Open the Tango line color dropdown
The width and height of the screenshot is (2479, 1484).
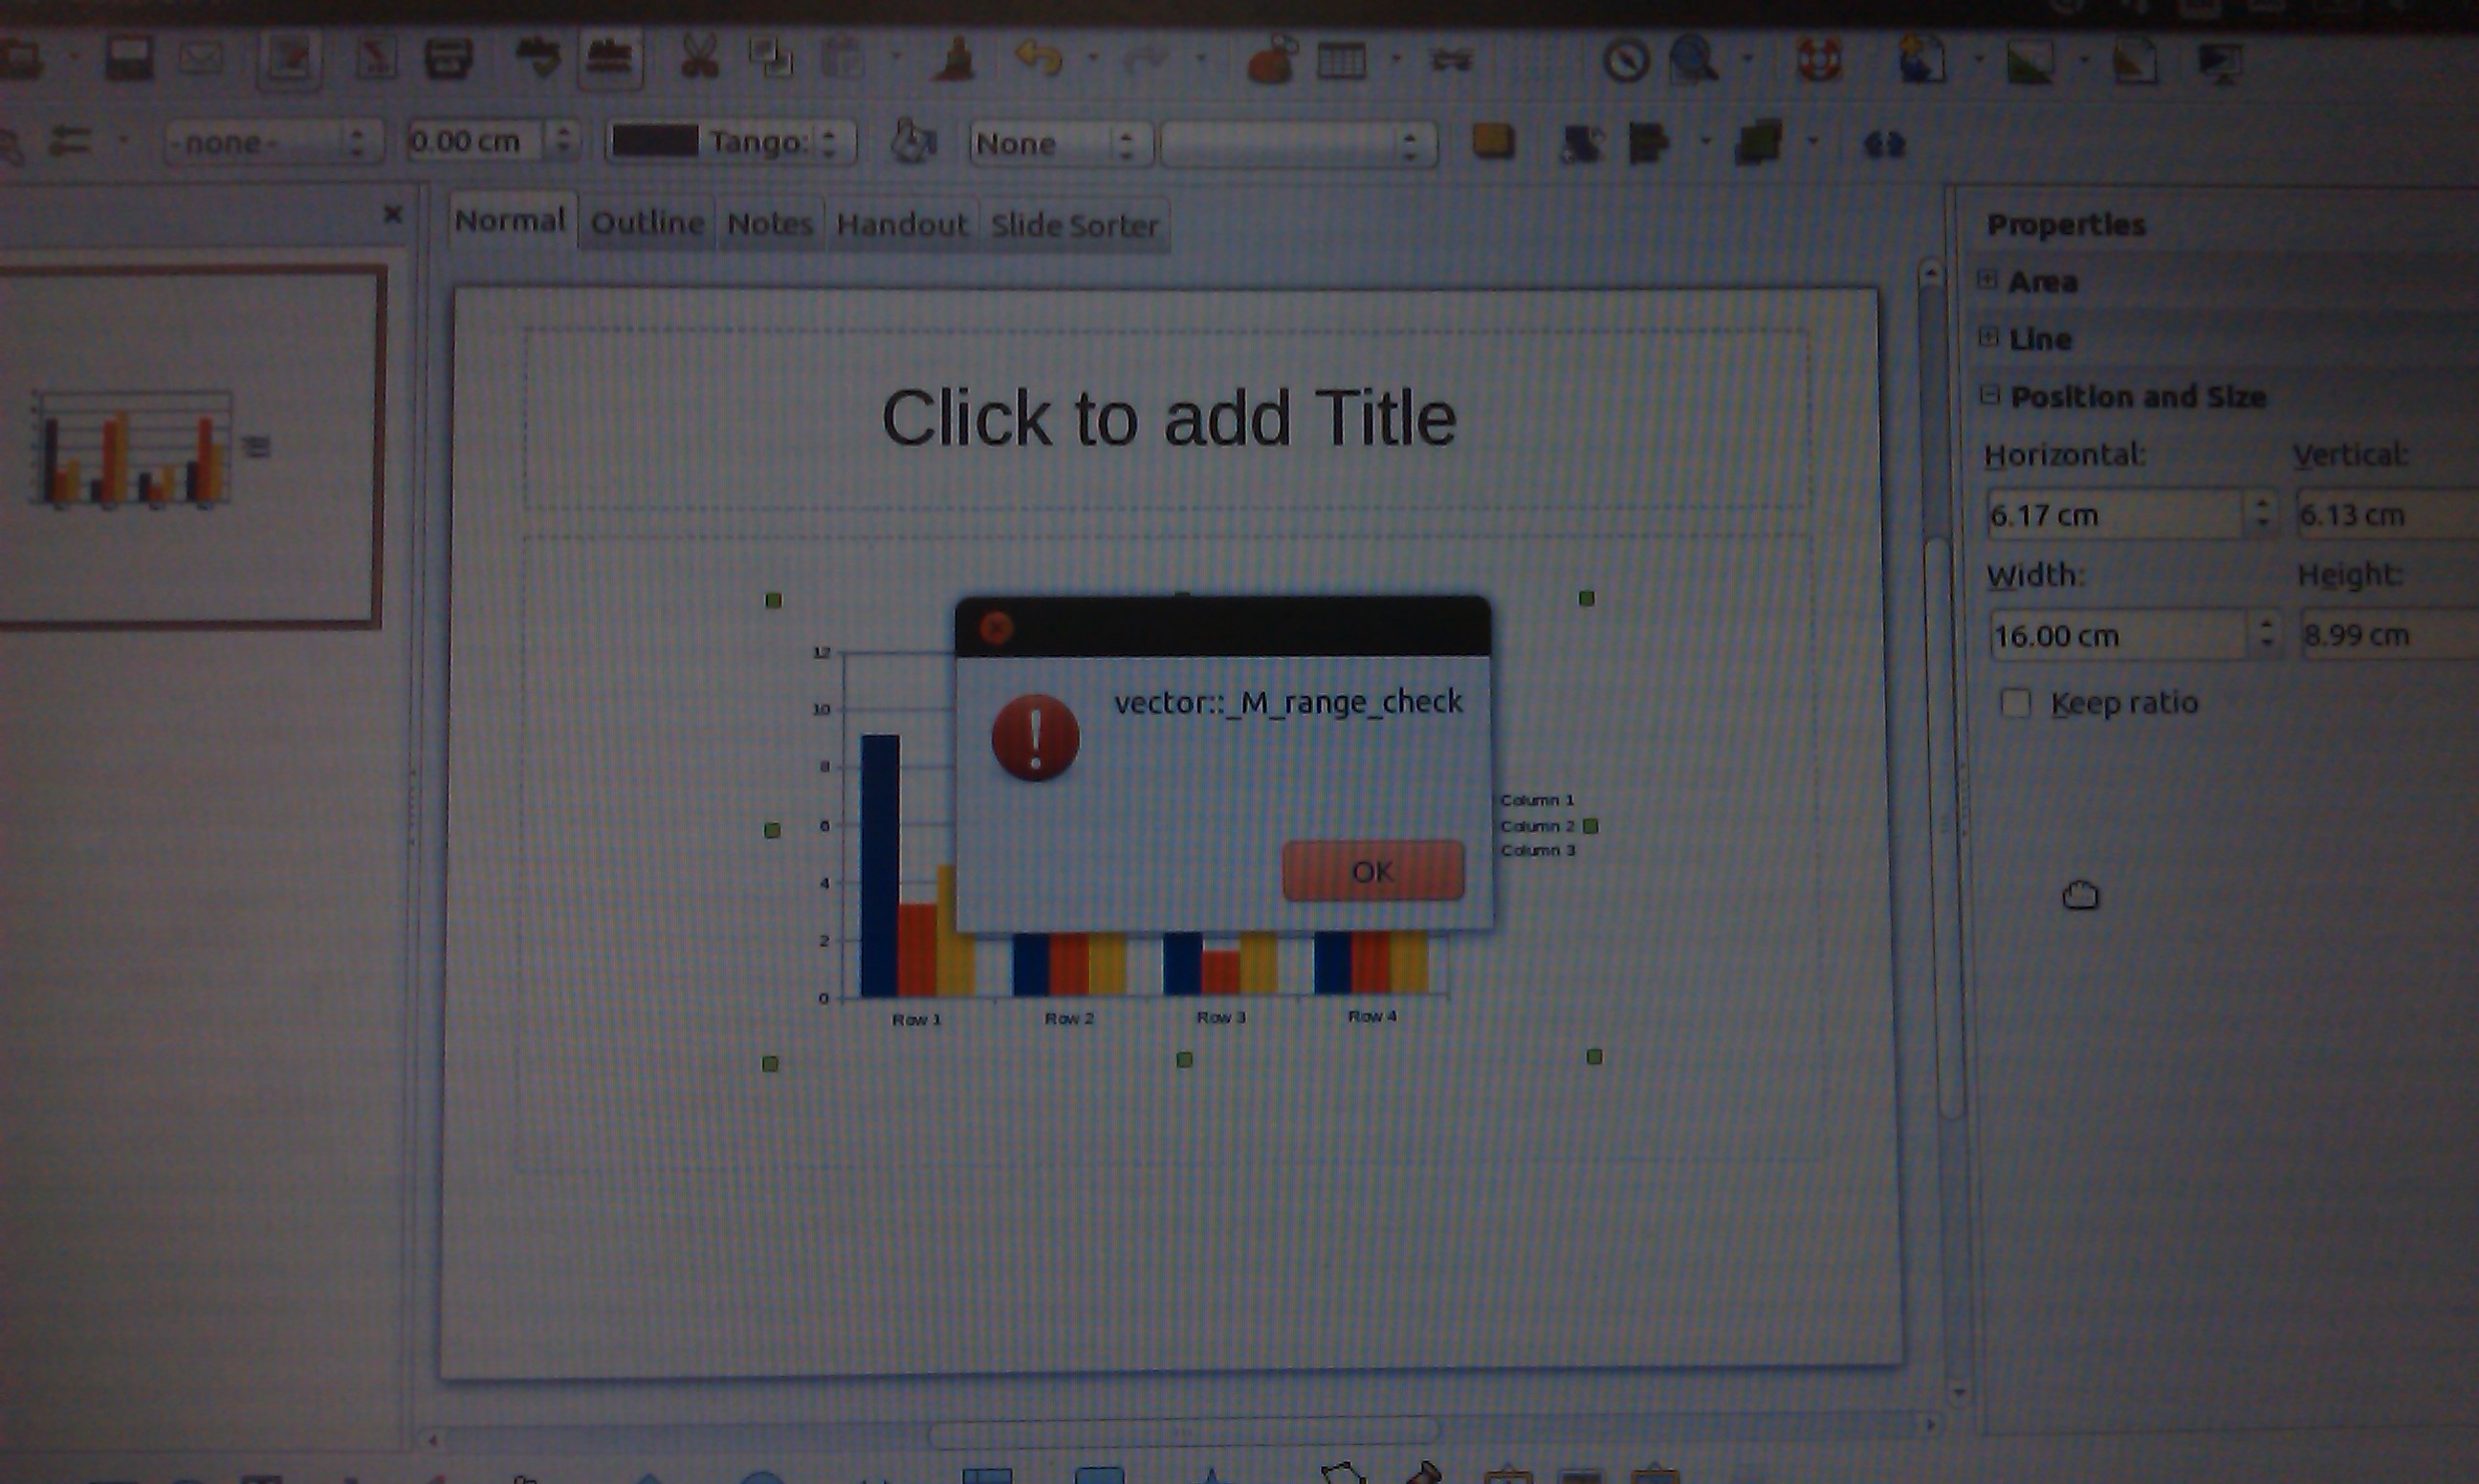731,142
